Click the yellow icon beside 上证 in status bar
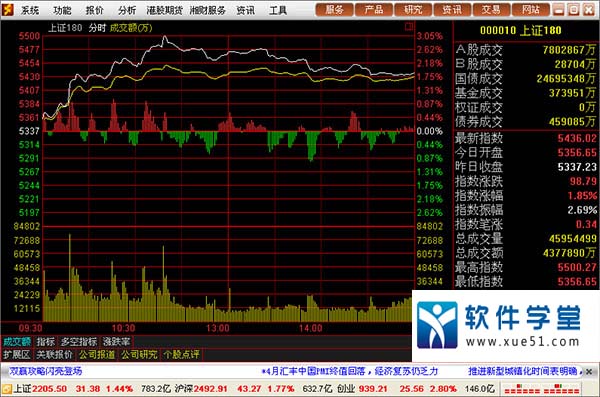 point(7,389)
